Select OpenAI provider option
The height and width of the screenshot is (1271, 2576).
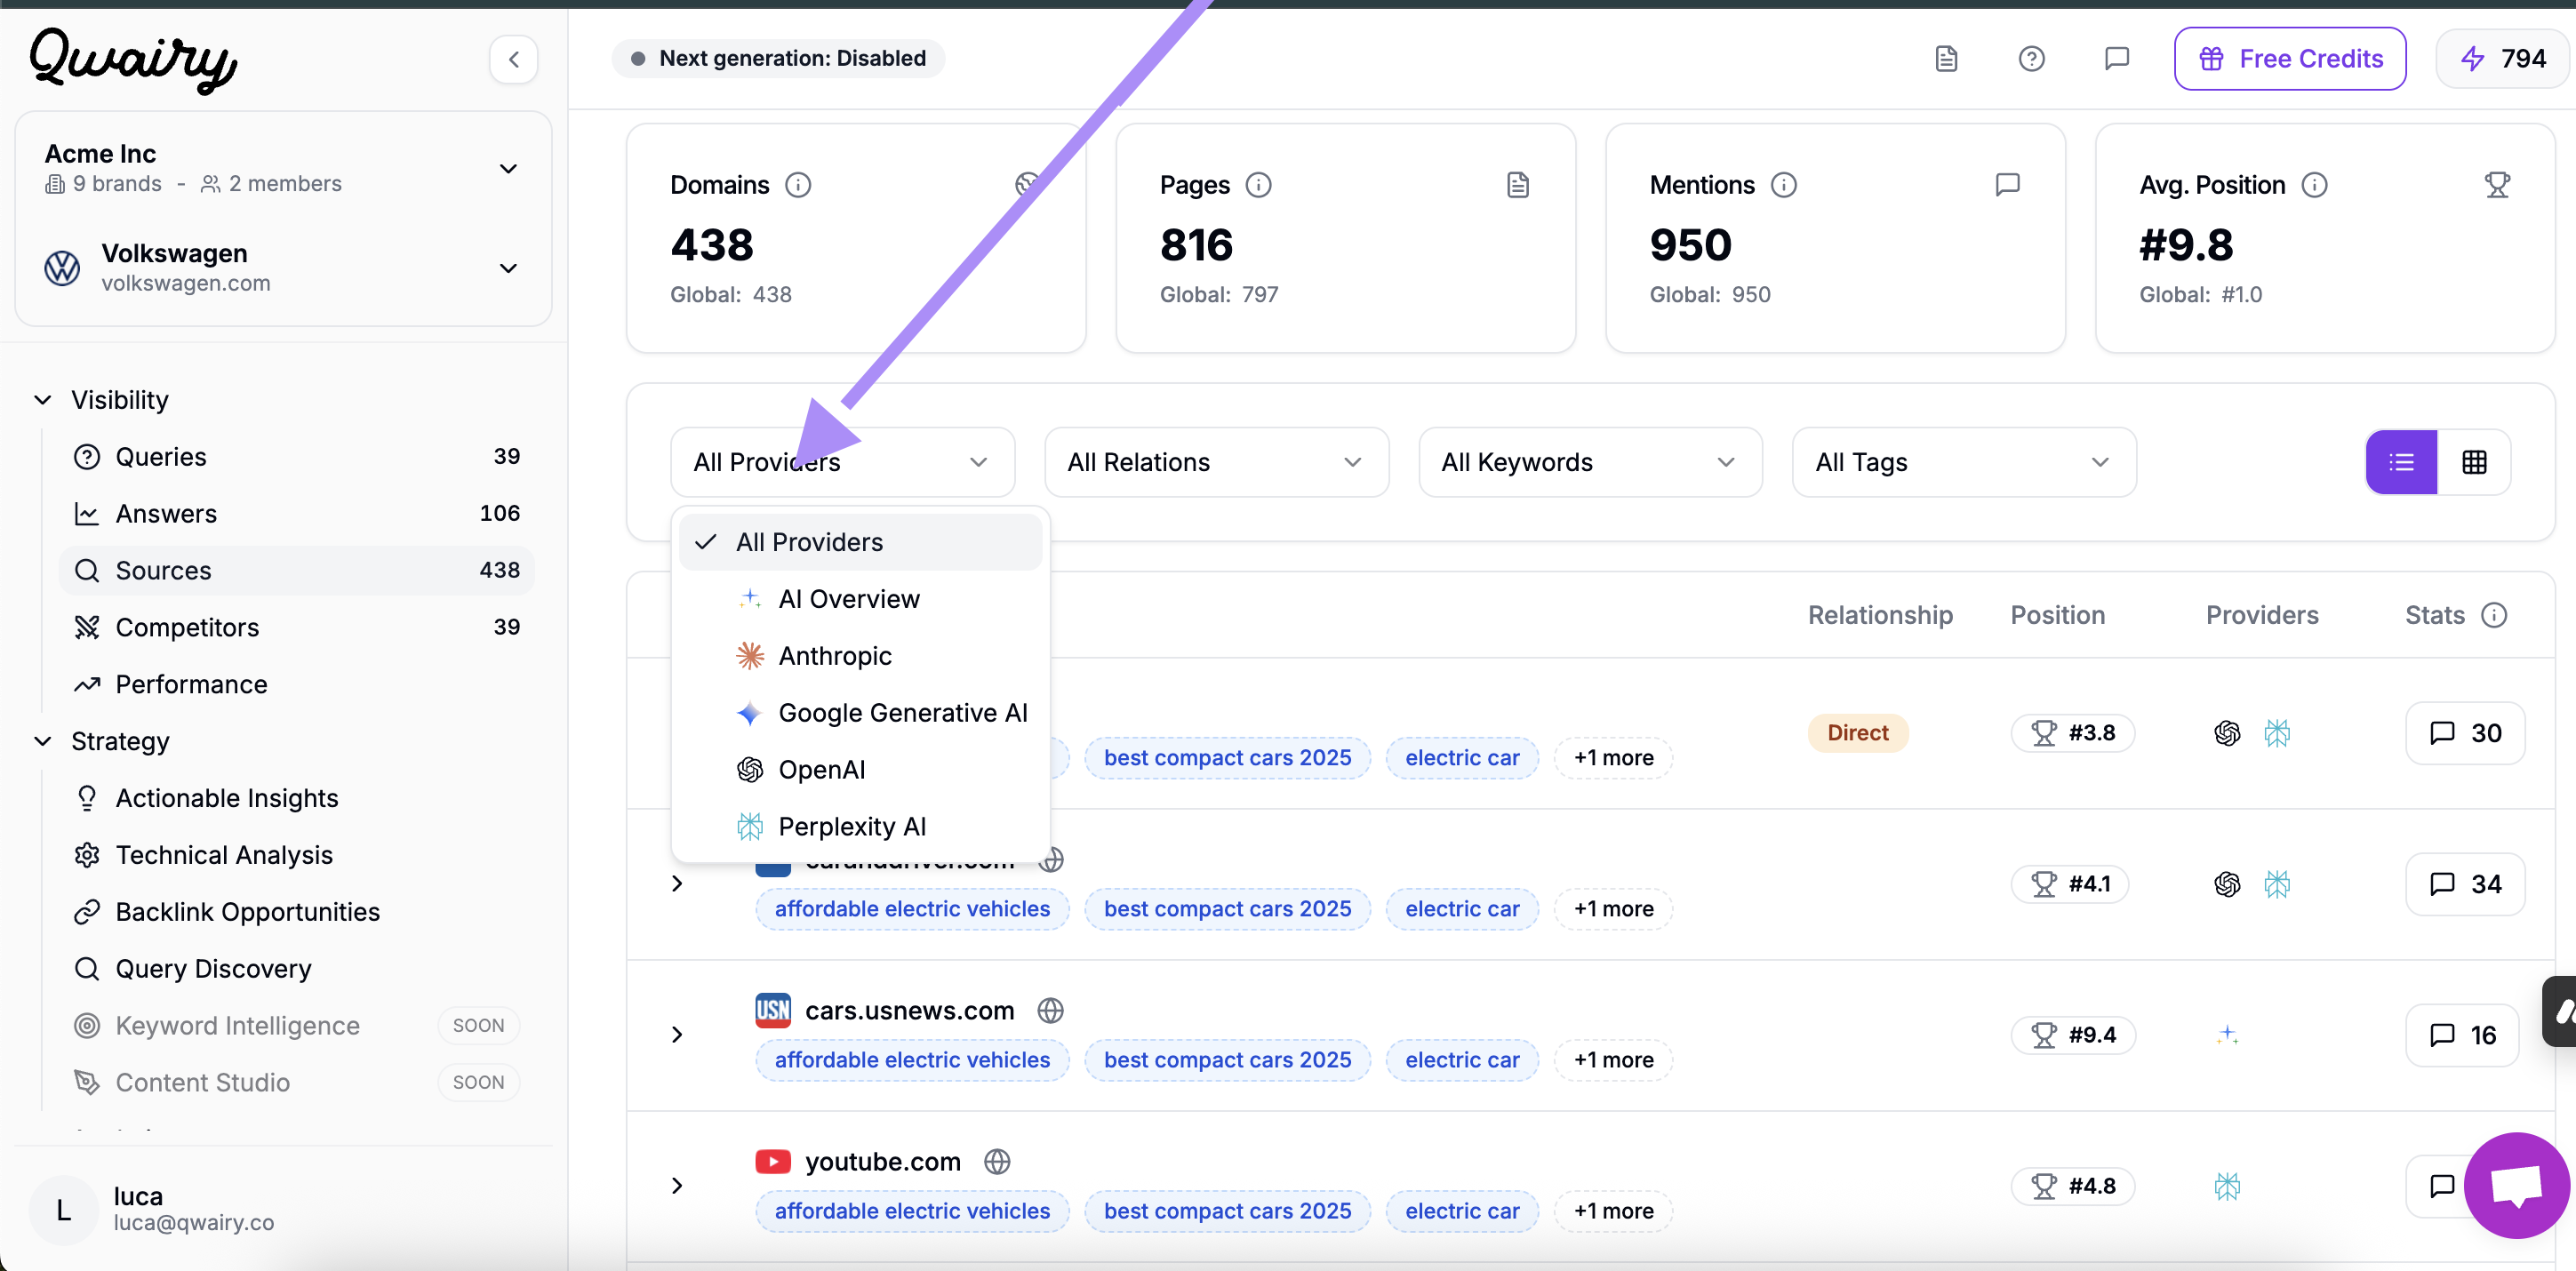coord(860,770)
